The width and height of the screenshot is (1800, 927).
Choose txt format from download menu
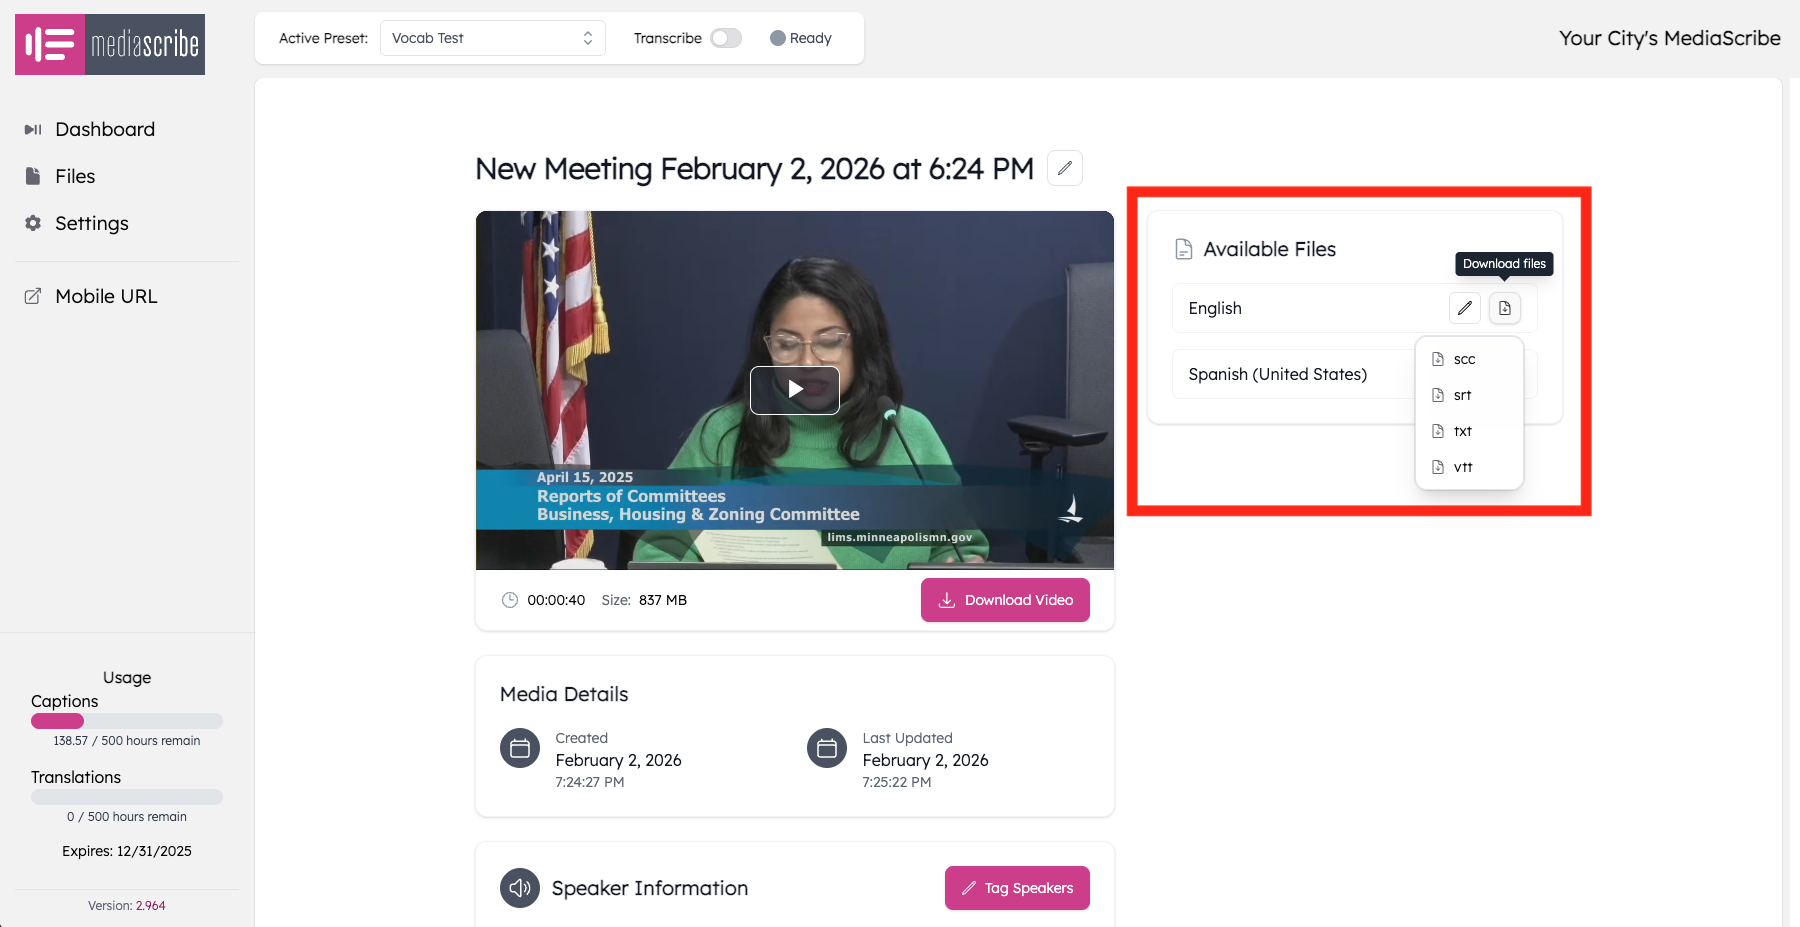click(1462, 431)
